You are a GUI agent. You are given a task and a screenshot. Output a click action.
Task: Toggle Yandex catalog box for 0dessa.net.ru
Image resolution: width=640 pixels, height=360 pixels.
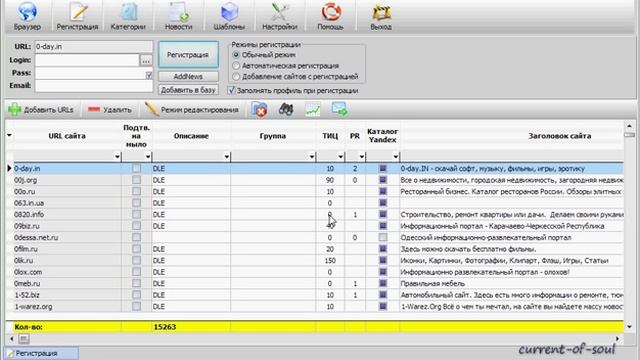tap(383, 237)
